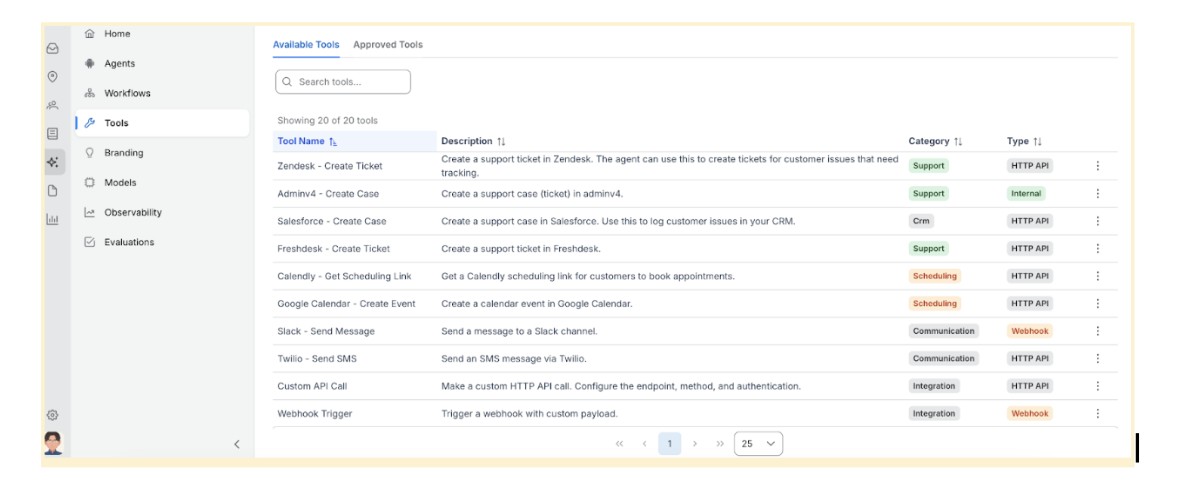Open the Agents menu item
This screenshot has height=494, width=1196.
pos(162,63)
